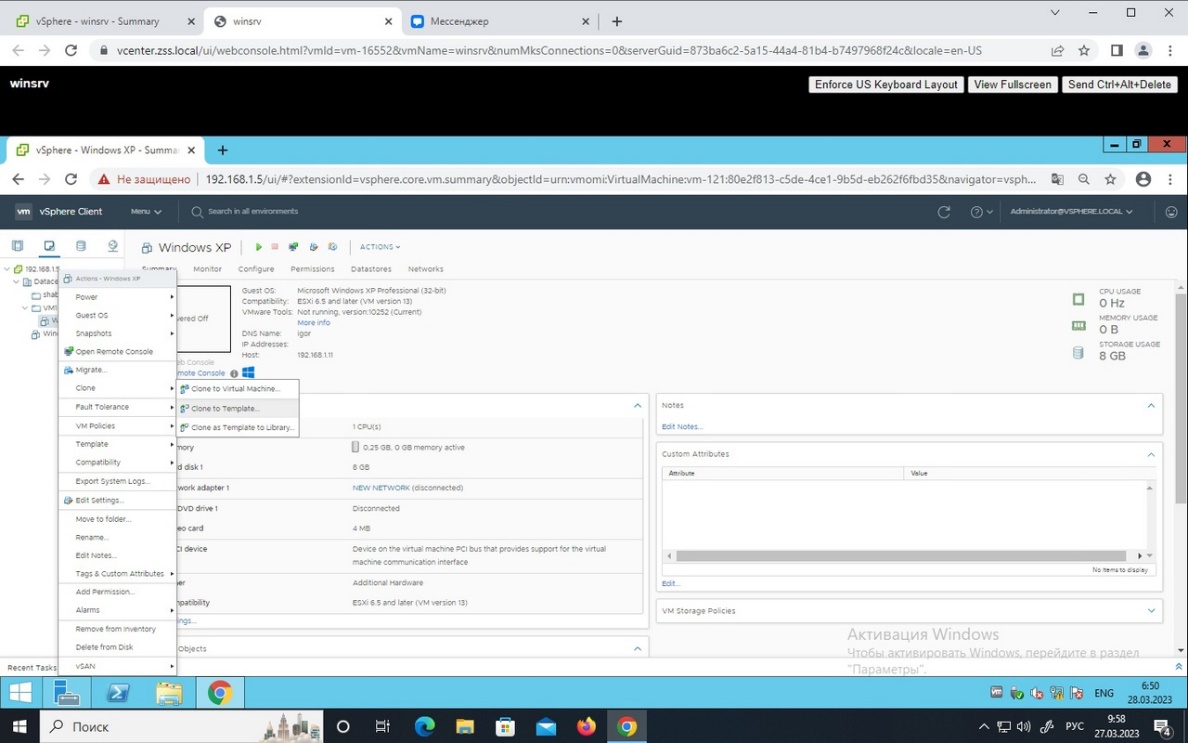1188x743 pixels.
Task: Click Edit Settings icon in VM toolbar
Action: (313, 247)
